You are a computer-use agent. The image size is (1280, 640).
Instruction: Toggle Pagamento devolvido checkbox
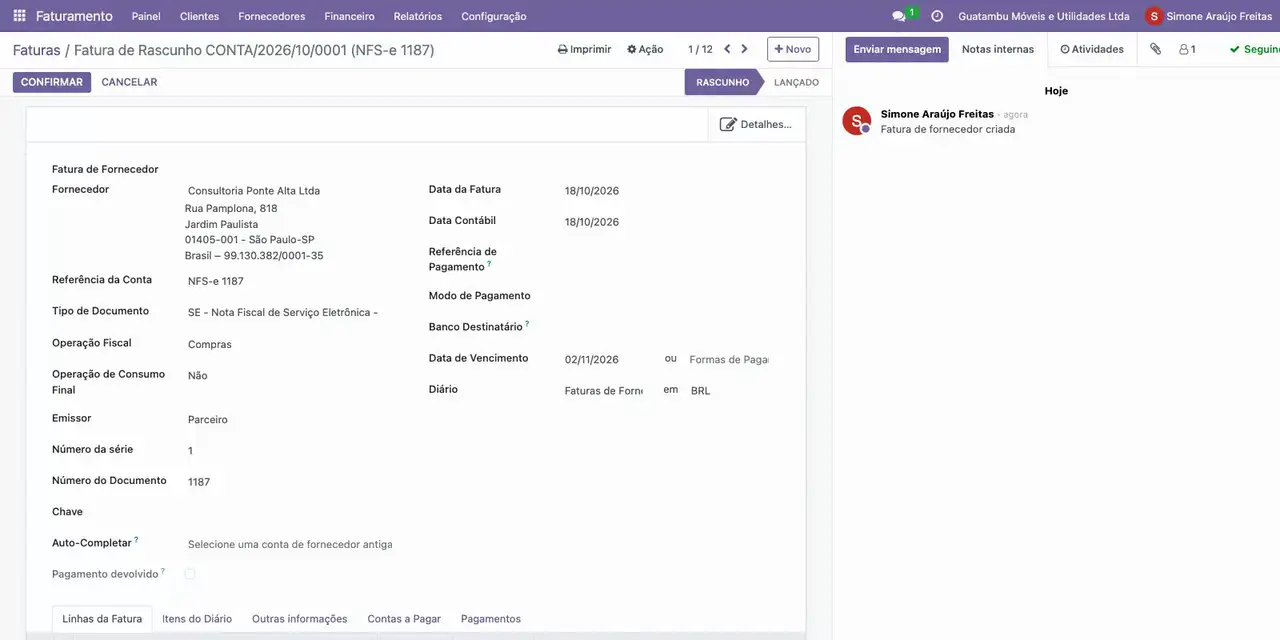(190, 574)
